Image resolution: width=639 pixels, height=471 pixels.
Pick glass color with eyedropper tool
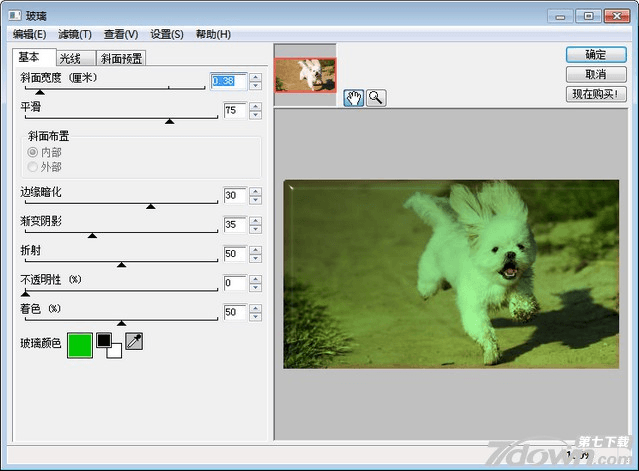134,343
